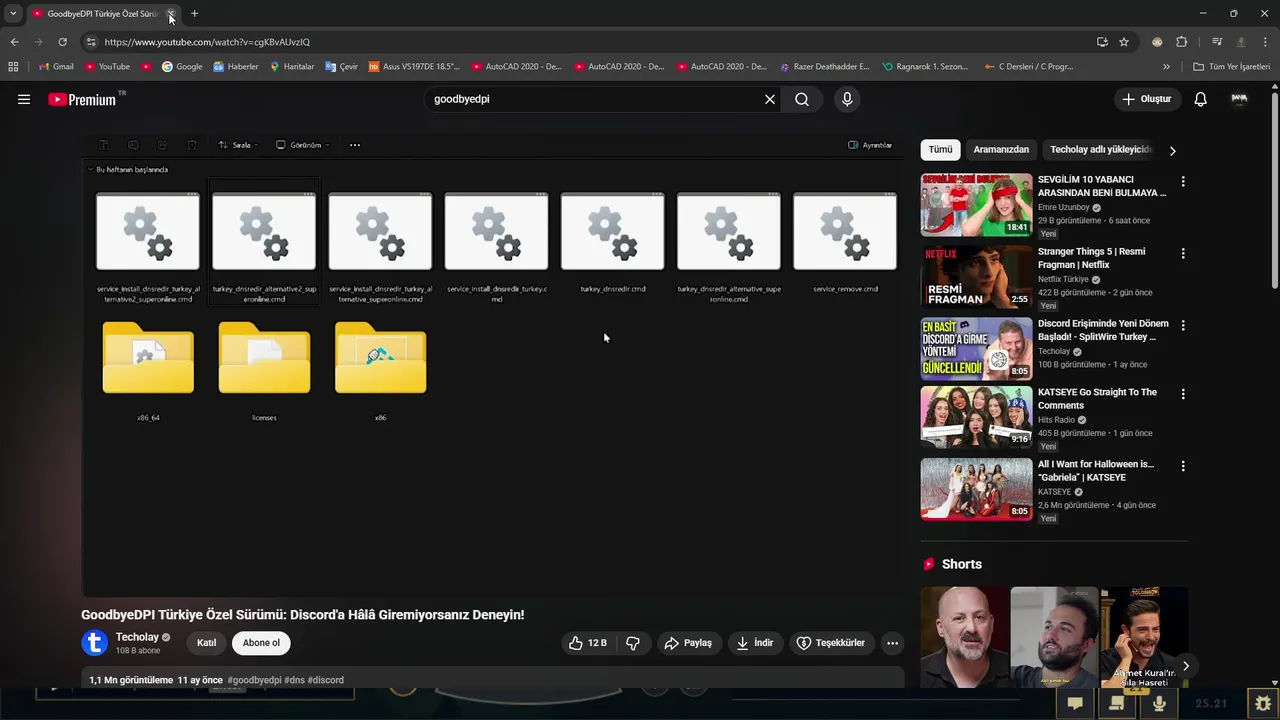Open the Çevir bookmark
The image size is (1280, 720).
pos(341,67)
